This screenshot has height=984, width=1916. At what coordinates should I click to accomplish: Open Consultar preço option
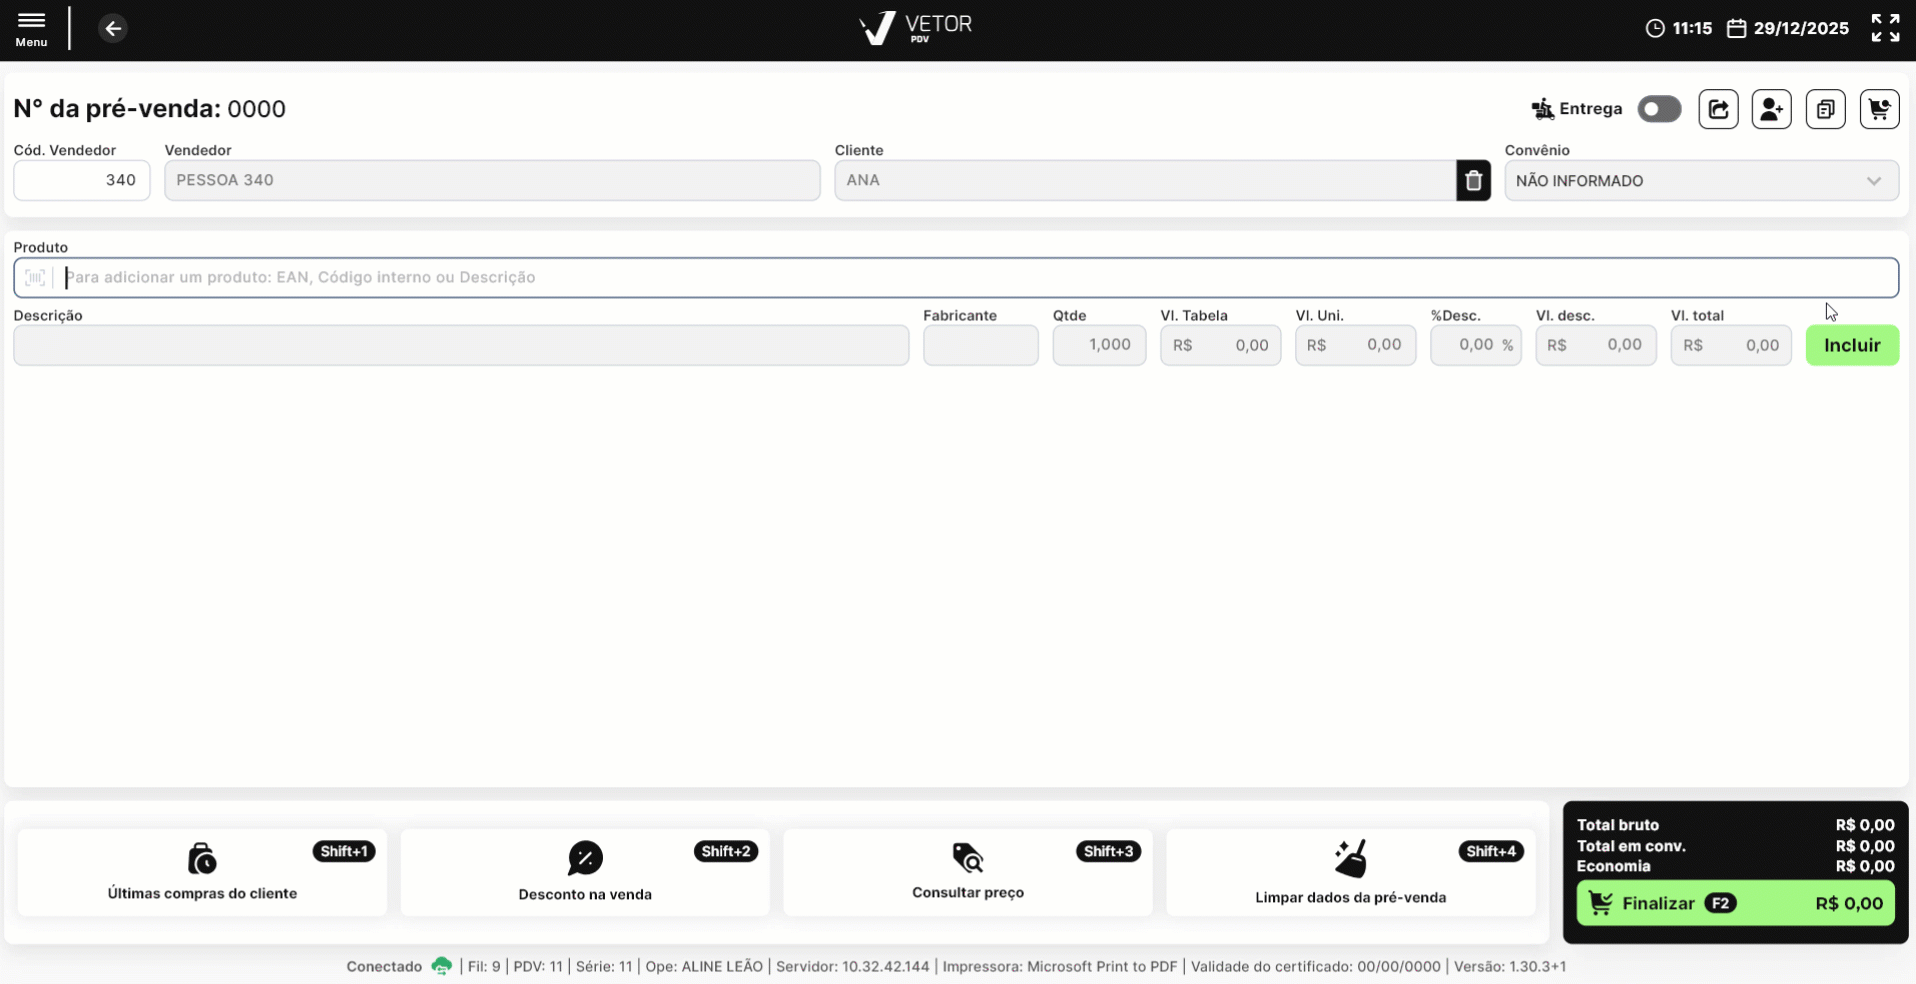(968, 872)
